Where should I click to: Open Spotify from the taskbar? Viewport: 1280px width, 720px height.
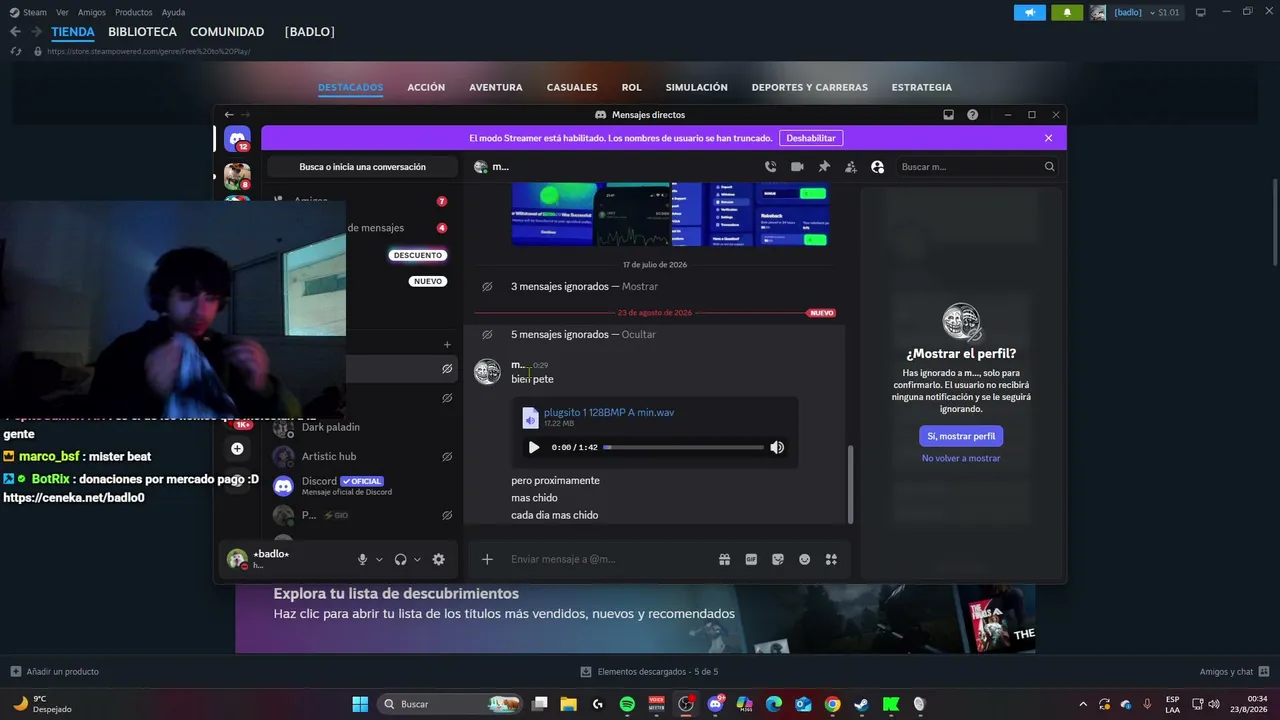click(627, 704)
